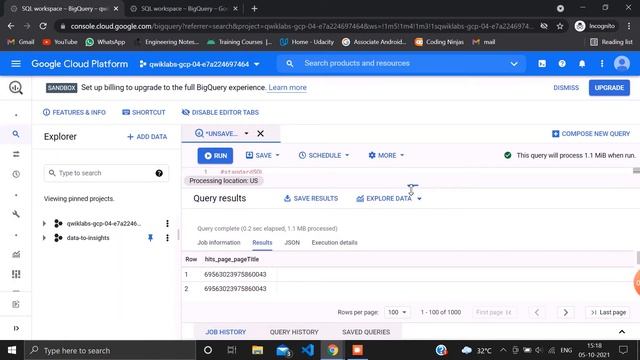Open the Mail app from taskbar
This screenshot has height=360, width=640.
(x=283, y=350)
